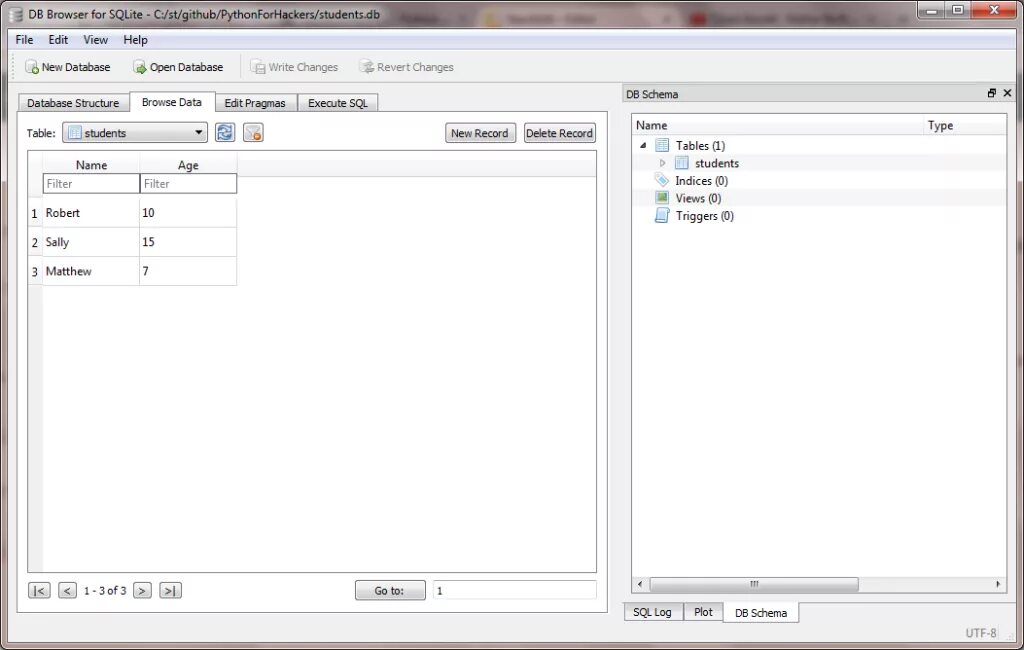This screenshot has width=1024, height=650.
Task: Sort by the Name column header
Action: click(x=91, y=165)
